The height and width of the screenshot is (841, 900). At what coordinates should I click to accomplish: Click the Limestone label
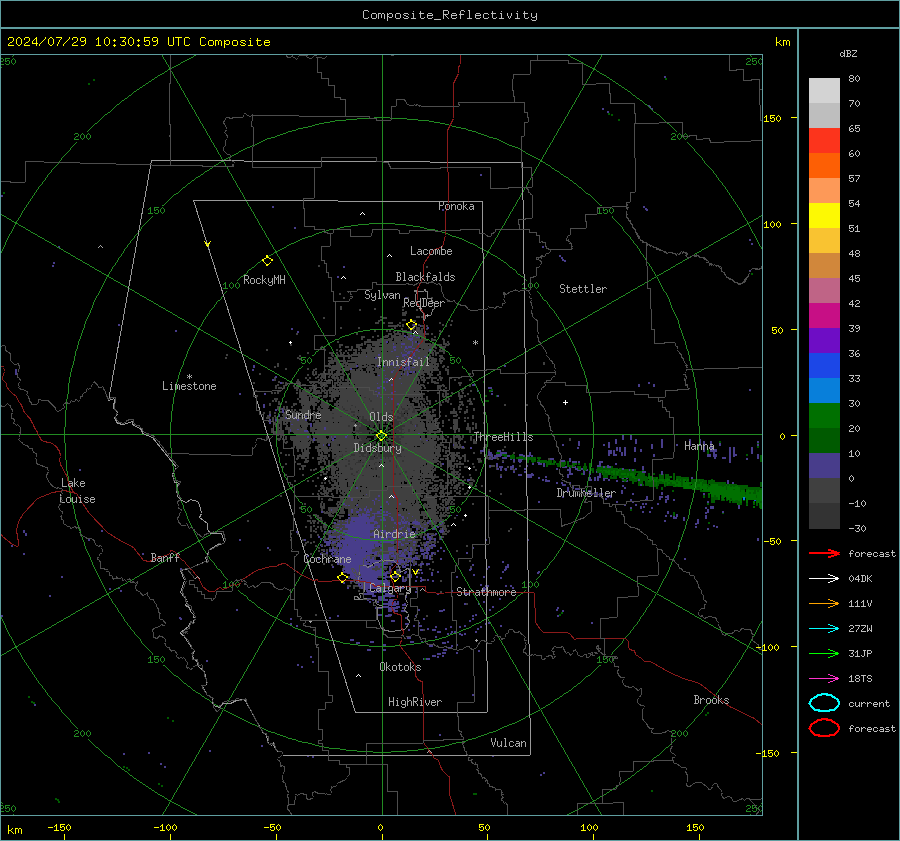click(x=189, y=386)
